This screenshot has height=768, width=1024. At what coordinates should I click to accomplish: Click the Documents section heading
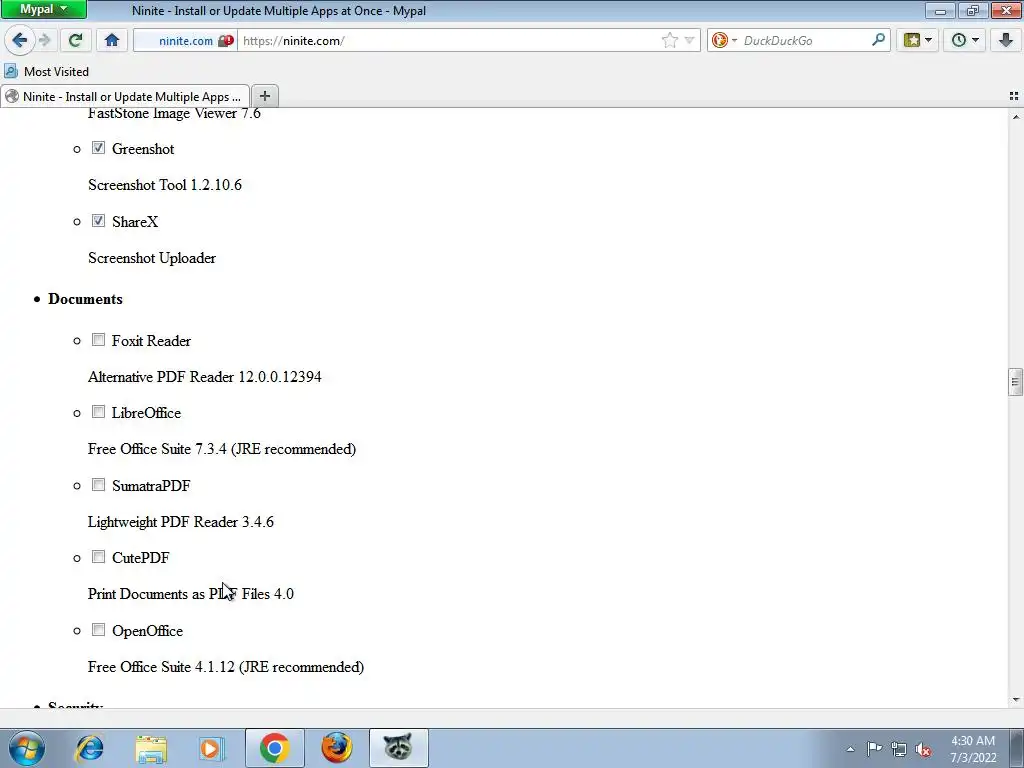point(86,299)
